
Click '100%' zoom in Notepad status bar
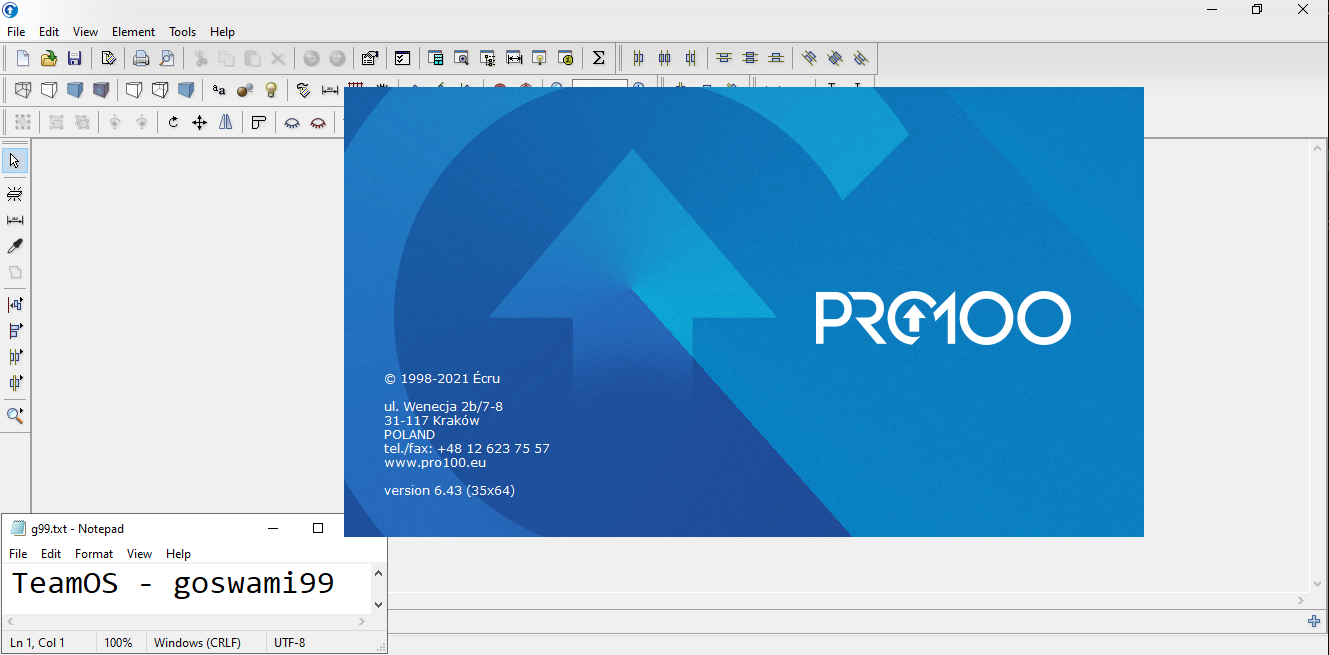click(x=118, y=643)
